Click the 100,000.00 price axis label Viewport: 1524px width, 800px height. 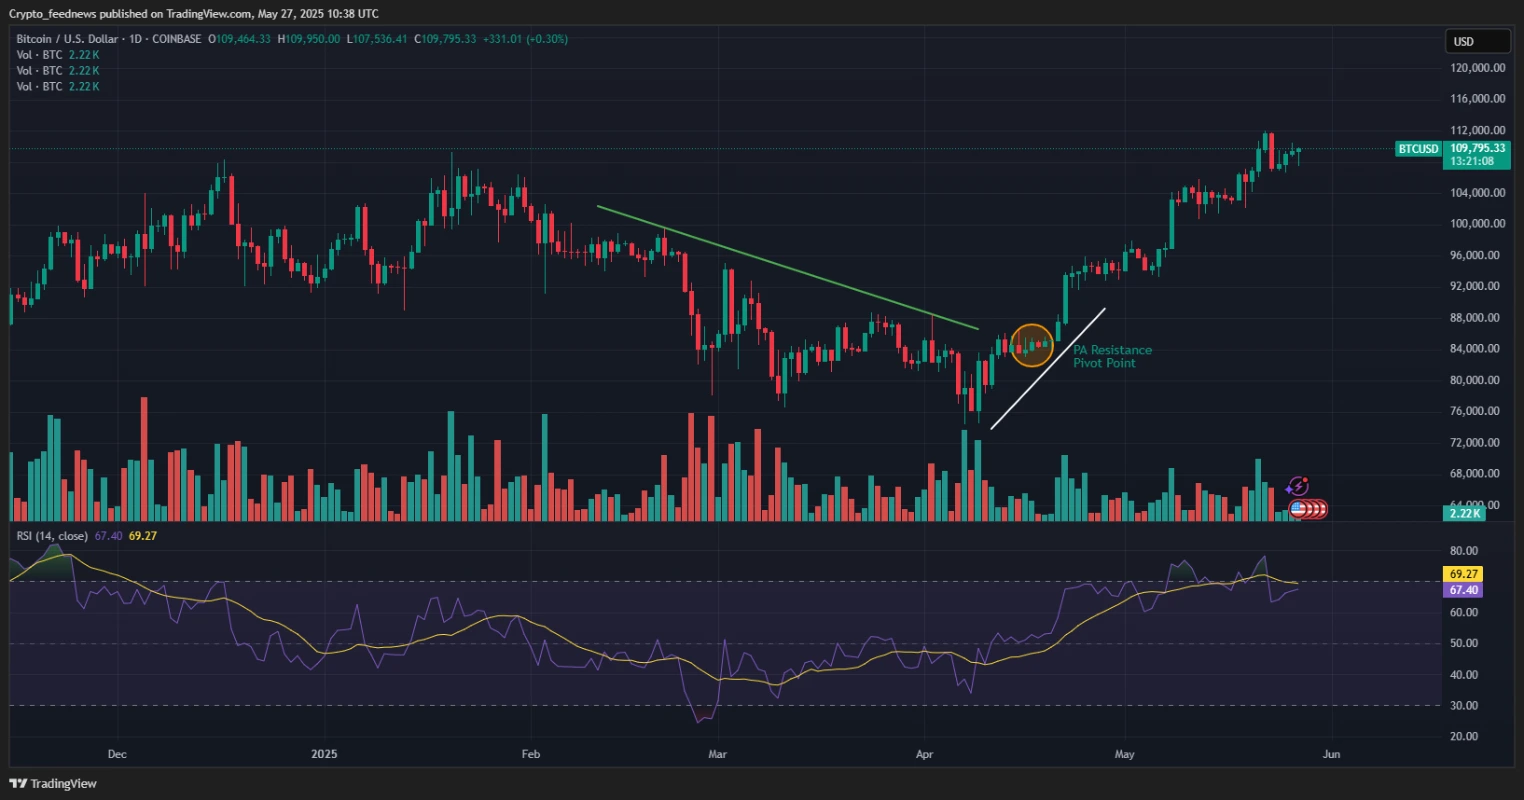point(1478,224)
